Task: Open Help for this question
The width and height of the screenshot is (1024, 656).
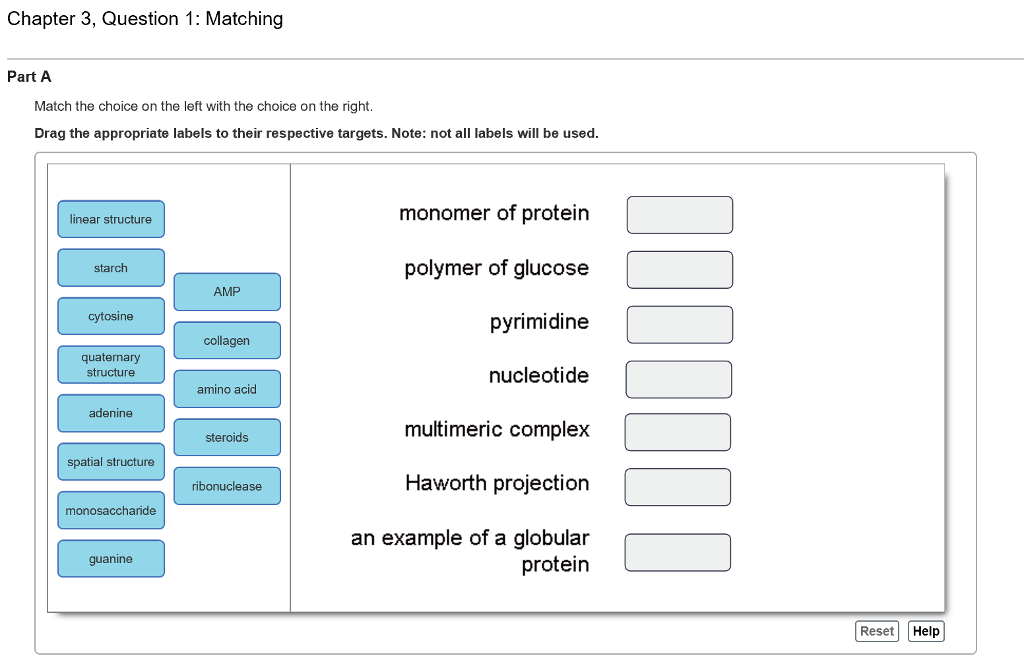Action: [925, 631]
